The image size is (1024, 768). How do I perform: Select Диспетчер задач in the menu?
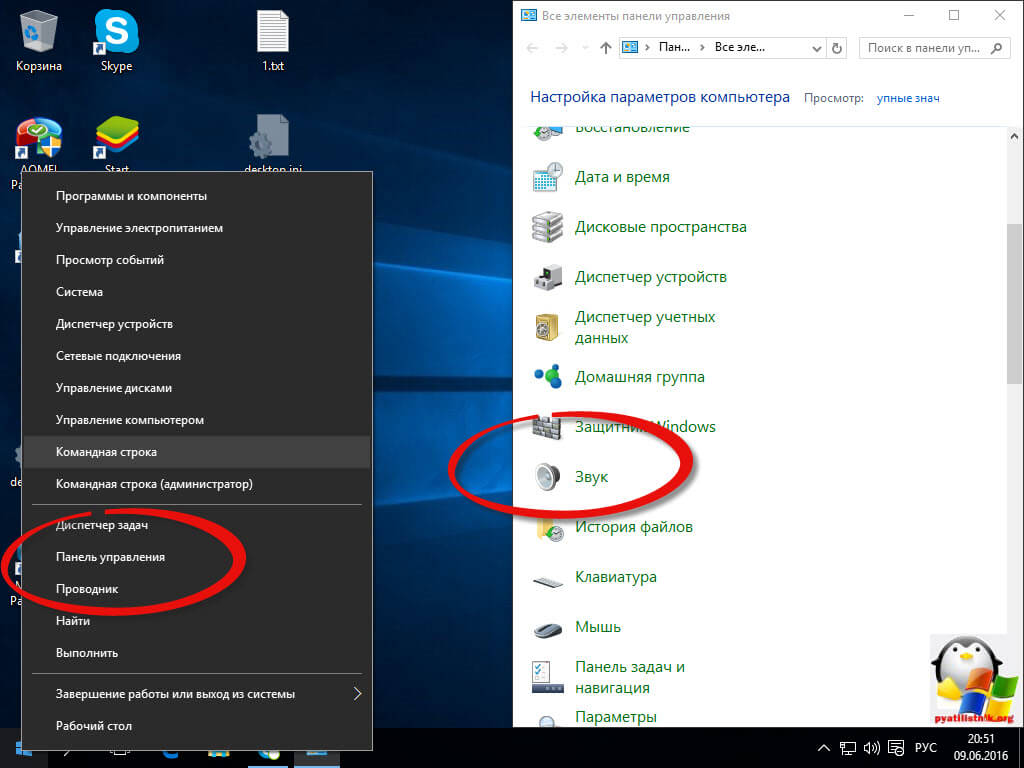click(102, 525)
